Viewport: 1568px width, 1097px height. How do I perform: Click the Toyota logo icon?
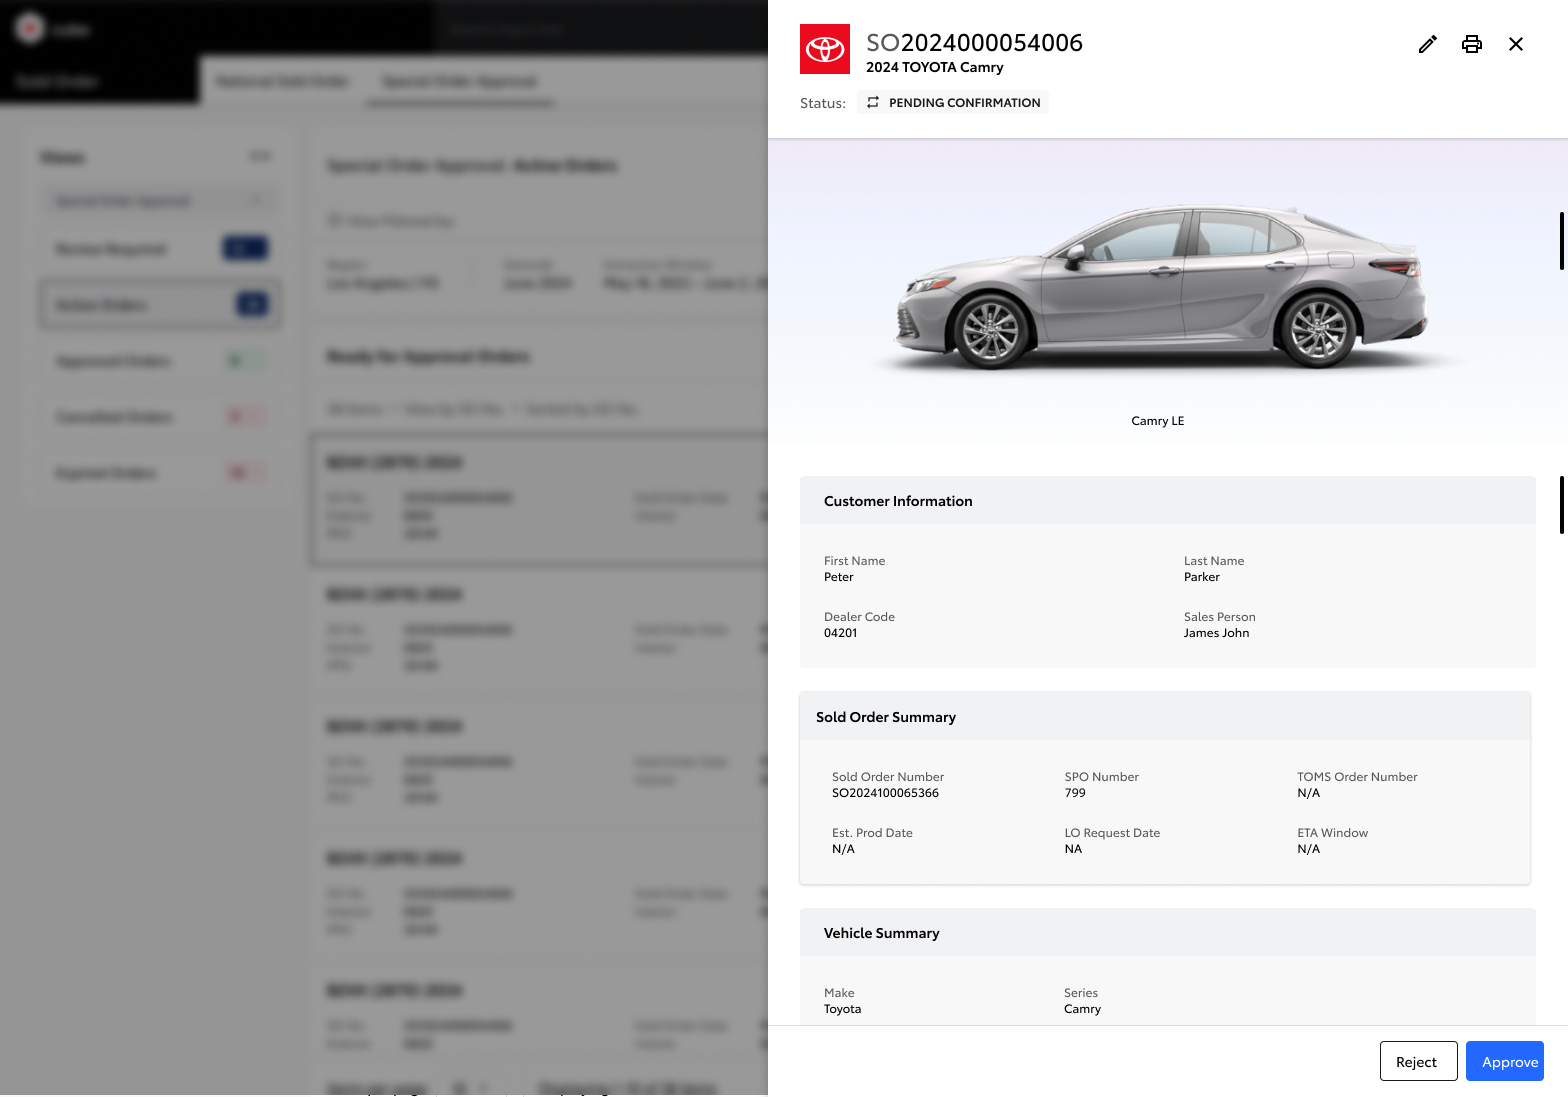pos(825,49)
